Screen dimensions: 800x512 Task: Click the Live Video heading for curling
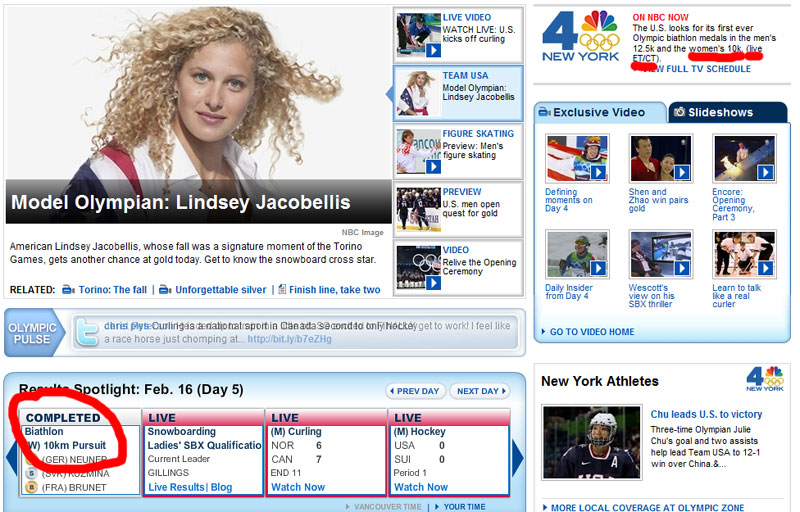[x=467, y=17]
